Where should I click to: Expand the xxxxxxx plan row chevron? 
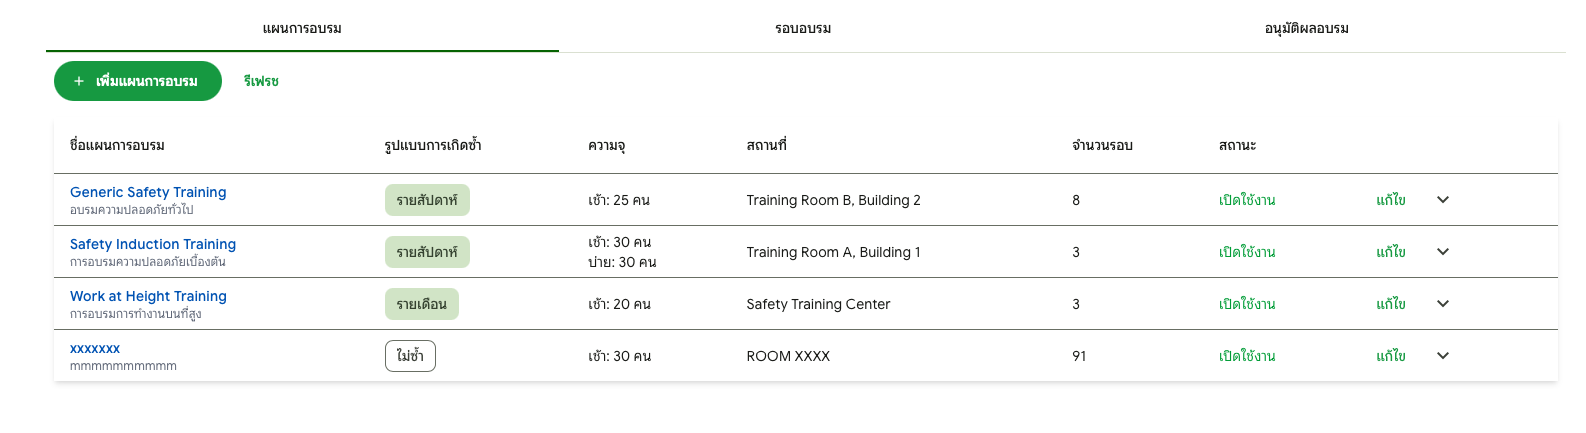point(1442,356)
